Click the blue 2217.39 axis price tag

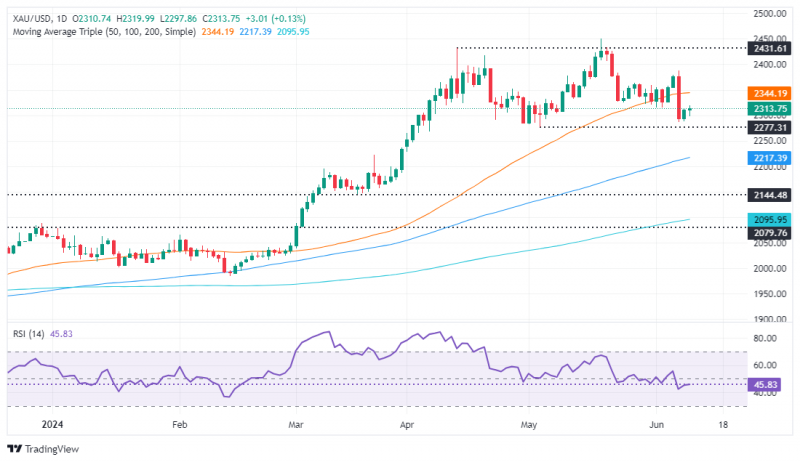(769, 158)
